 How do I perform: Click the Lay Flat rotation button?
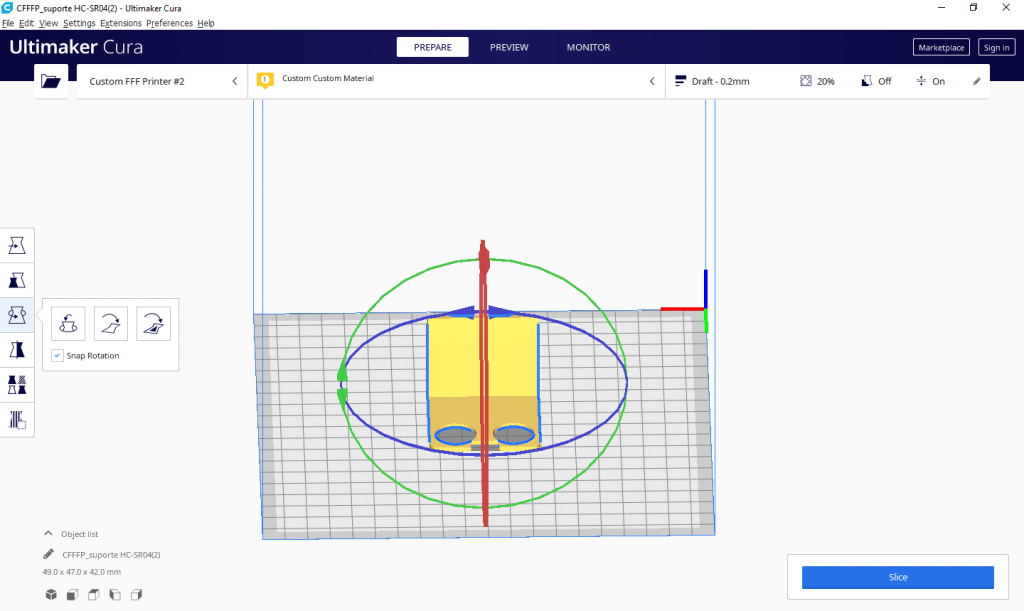pos(110,323)
